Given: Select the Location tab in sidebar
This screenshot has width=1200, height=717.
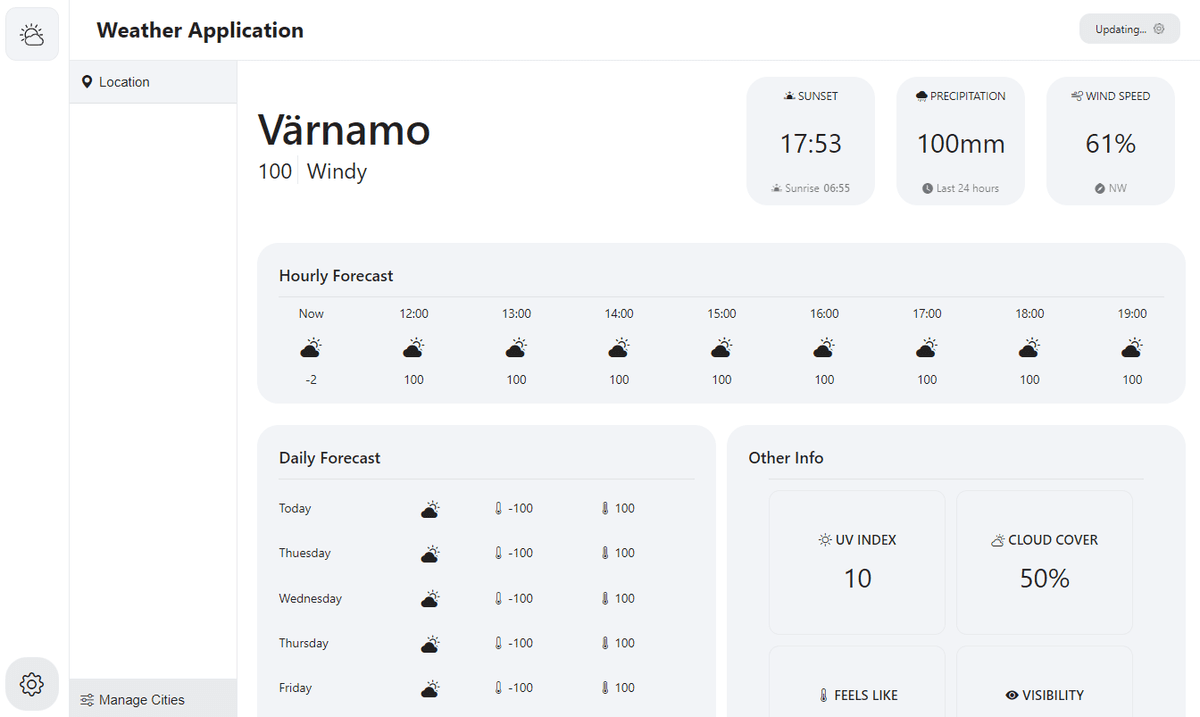Looking at the screenshot, I should pos(153,82).
